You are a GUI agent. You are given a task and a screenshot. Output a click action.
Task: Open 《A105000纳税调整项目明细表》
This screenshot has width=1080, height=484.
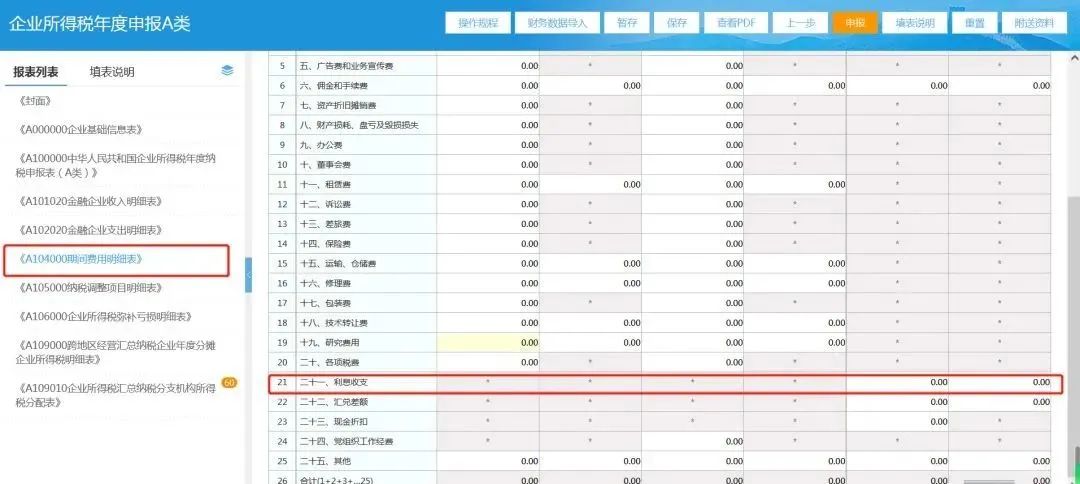tap(90, 288)
